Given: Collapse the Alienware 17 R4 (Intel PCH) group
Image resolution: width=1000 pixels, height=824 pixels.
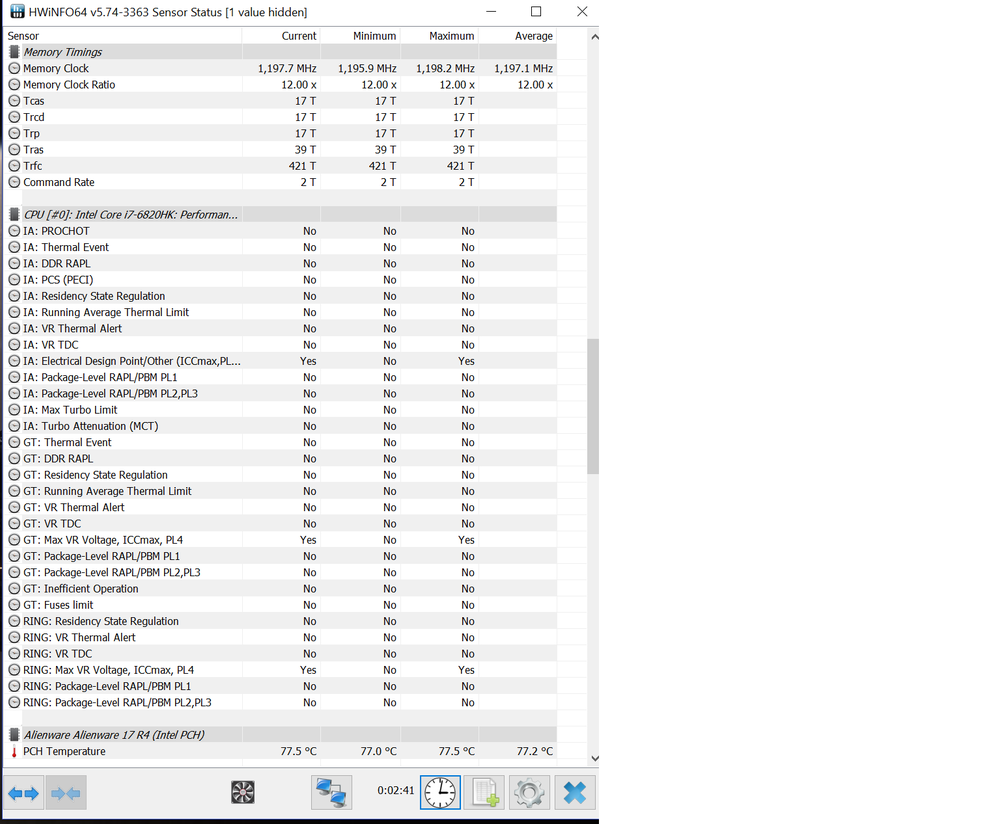Looking at the screenshot, I should click(x=14, y=735).
